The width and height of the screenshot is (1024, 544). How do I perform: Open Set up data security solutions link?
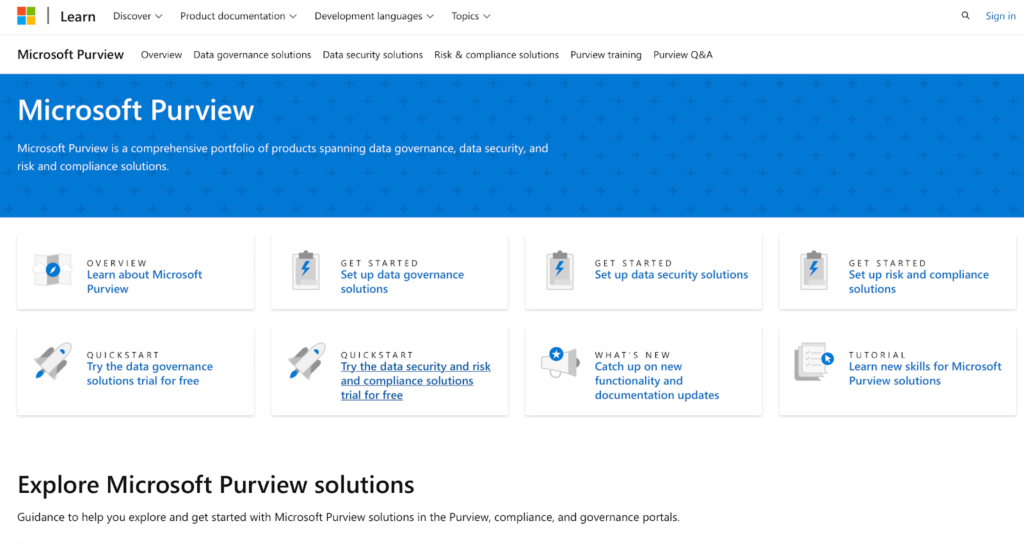671,275
